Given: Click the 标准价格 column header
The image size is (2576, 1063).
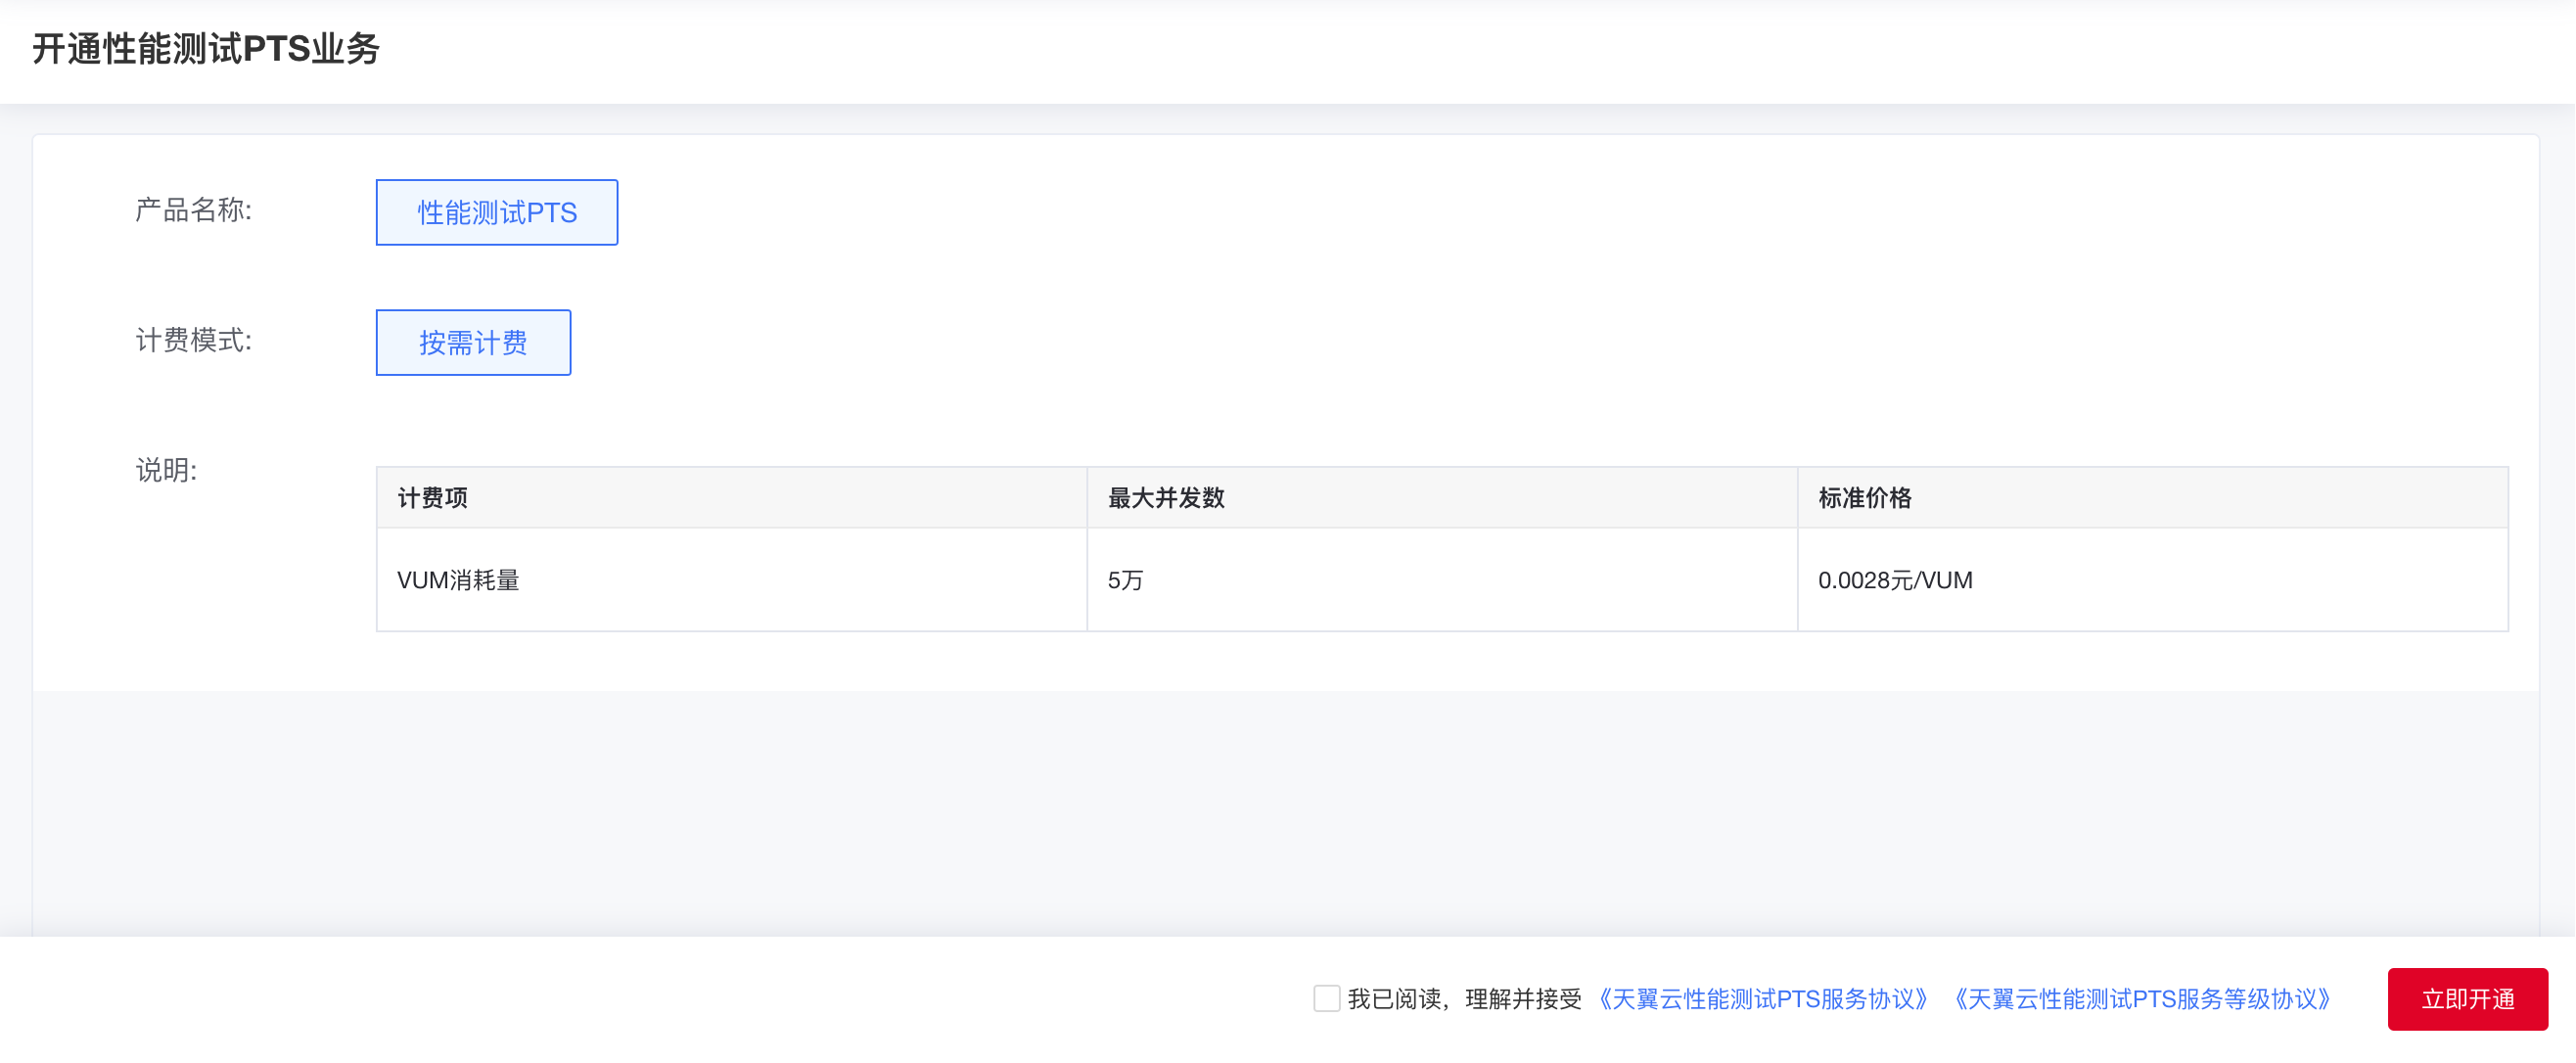Looking at the screenshot, I should pos(2153,497).
